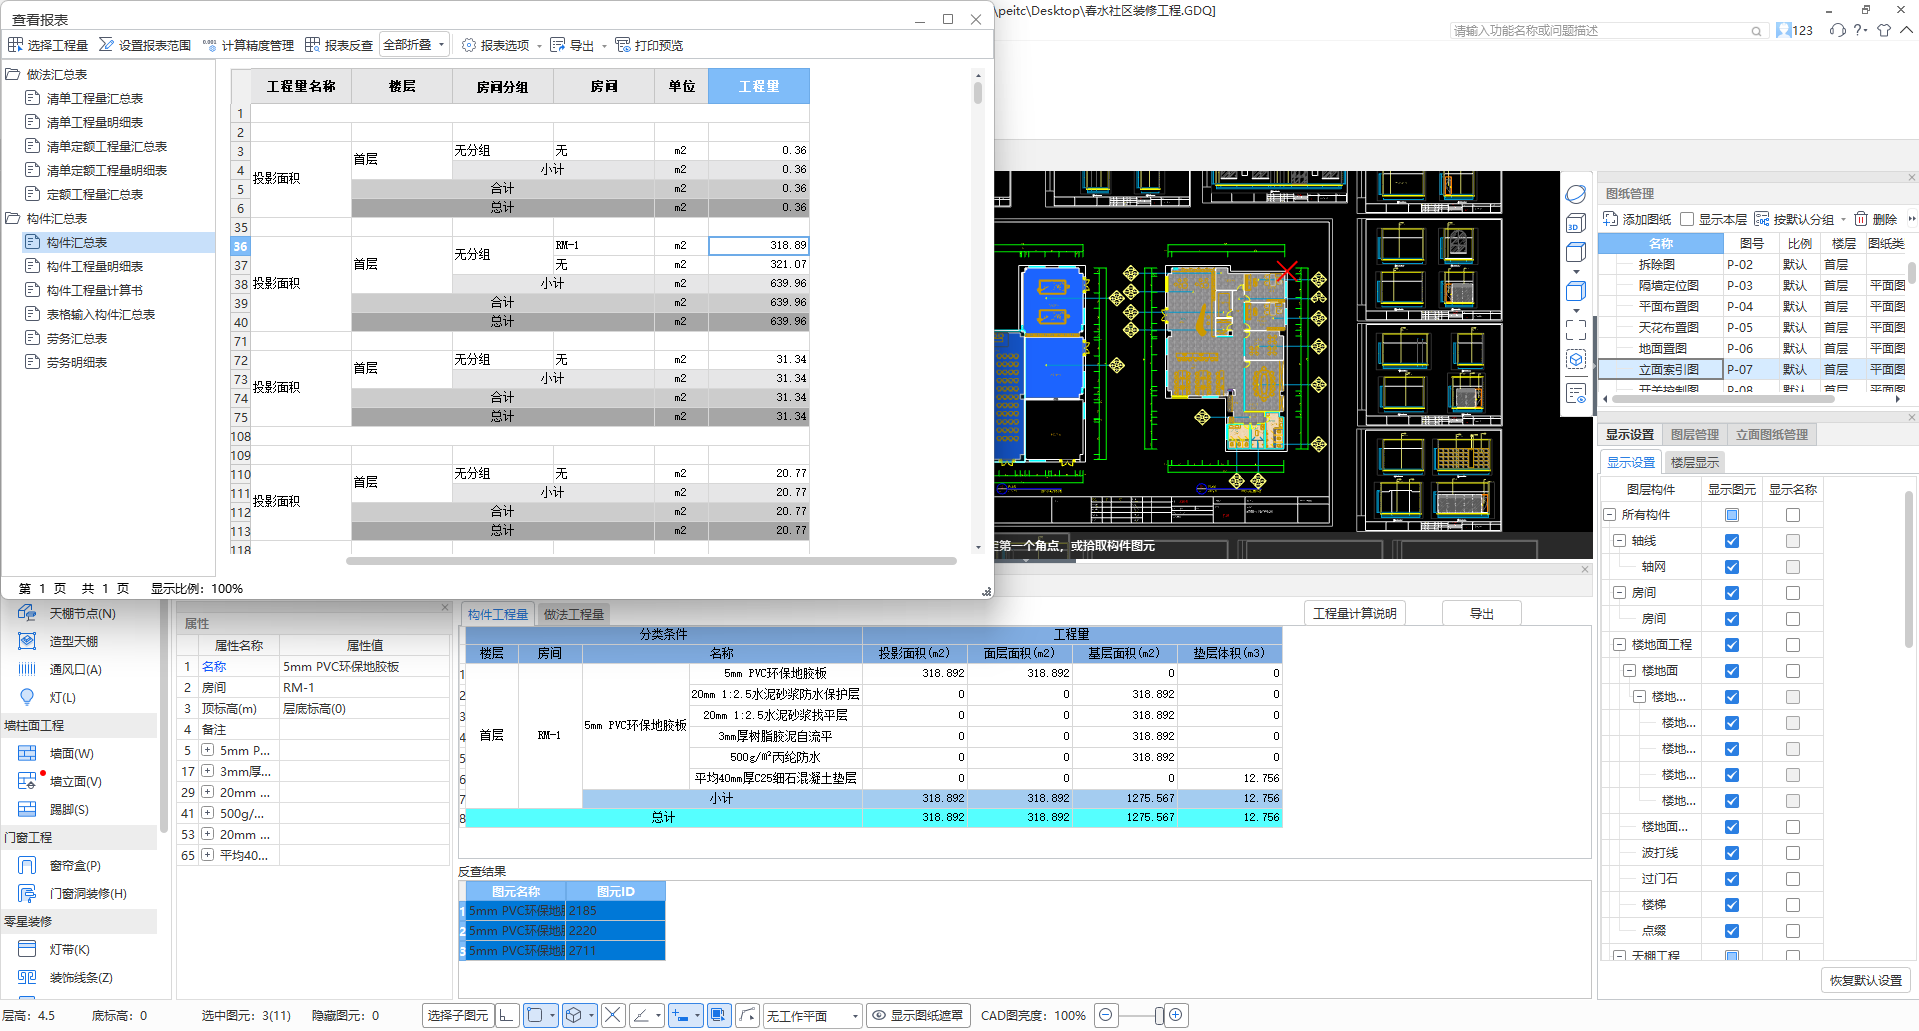The image size is (1919, 1031).
Task: Click the 选择子图元 button
Action: pyautogui.click(x=458, y=1015)
